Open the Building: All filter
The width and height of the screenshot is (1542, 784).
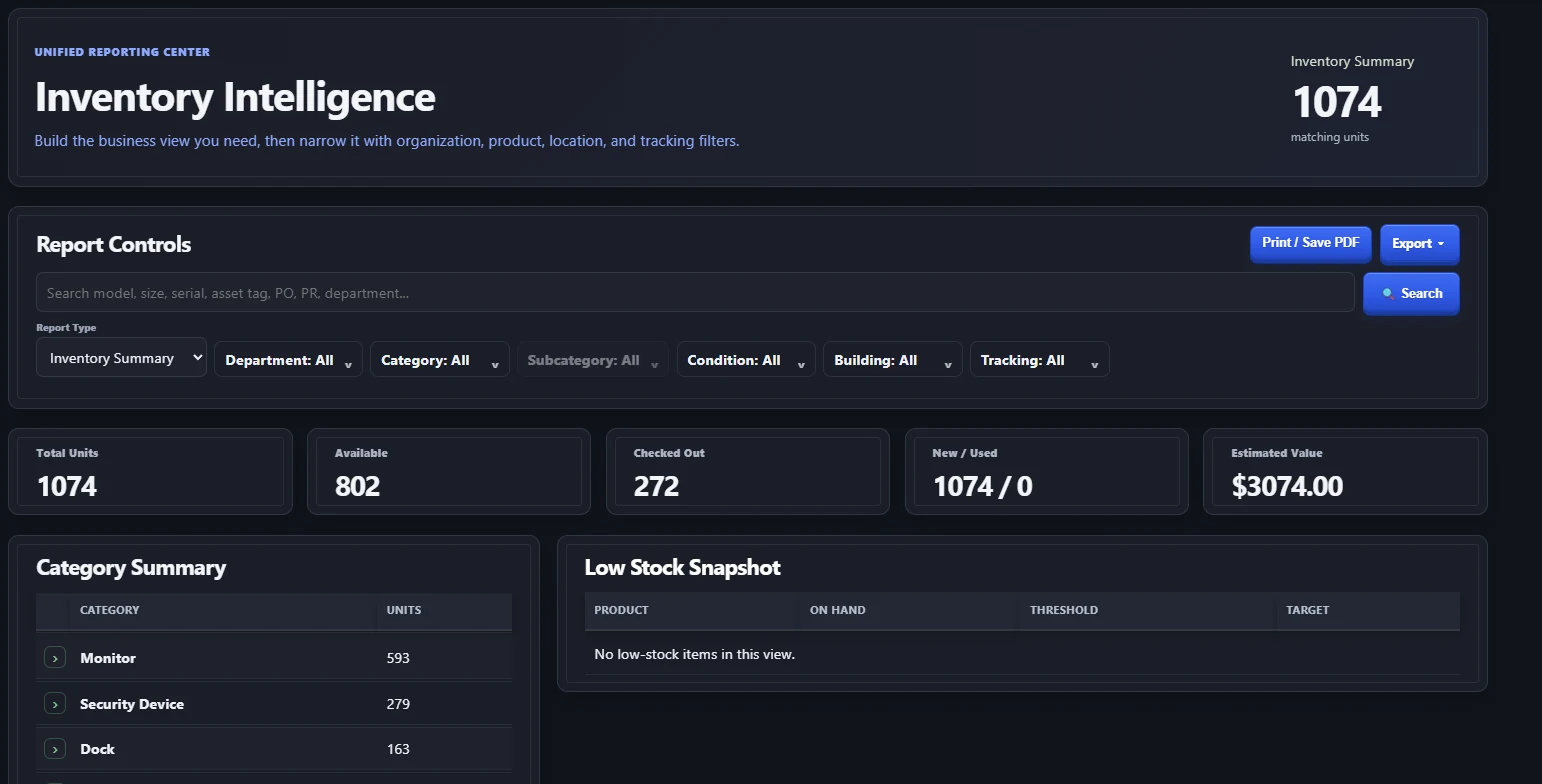(x=893, y=360)
